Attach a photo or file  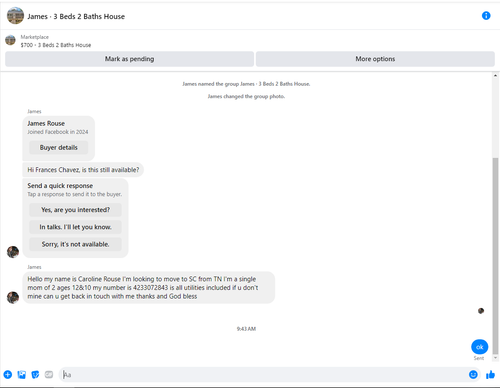coord(22,375)
